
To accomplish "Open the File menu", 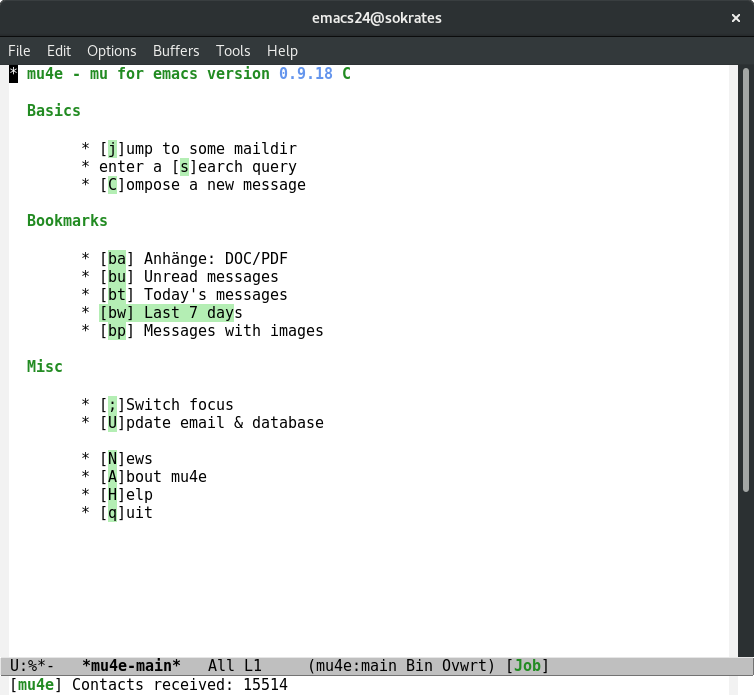I will coord(19,51).
